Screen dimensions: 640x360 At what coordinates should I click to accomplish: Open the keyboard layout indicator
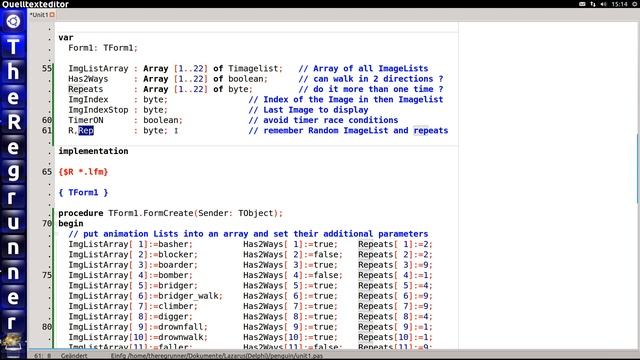click(582, 4)
